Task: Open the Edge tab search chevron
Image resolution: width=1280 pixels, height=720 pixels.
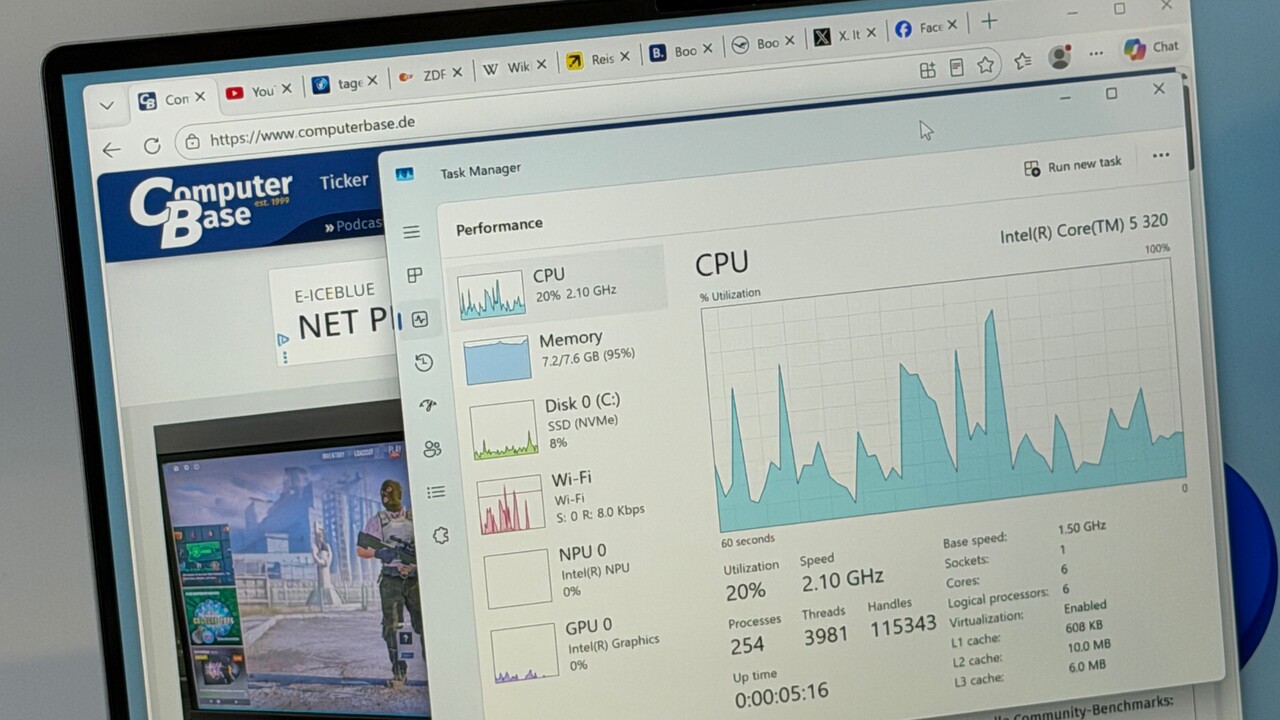Action: point(107,105)
